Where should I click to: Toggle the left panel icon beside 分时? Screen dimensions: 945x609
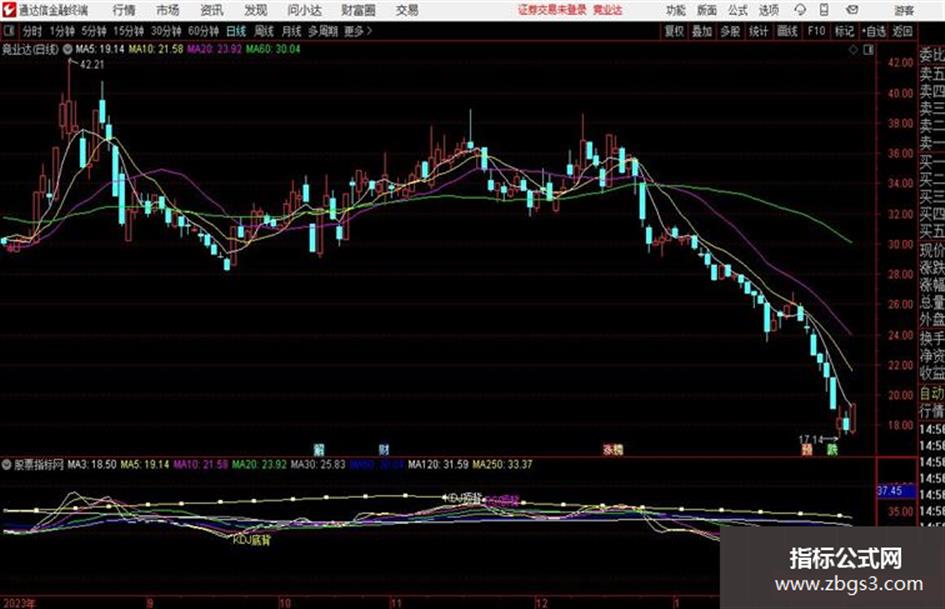[8, 31]
